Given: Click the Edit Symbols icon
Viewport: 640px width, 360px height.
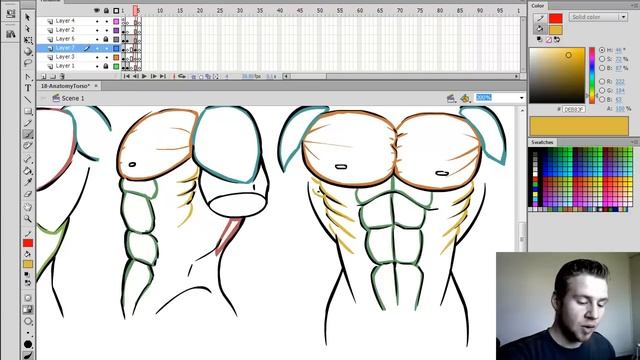Looking at the screenshot, I should [x=465, y=98].
